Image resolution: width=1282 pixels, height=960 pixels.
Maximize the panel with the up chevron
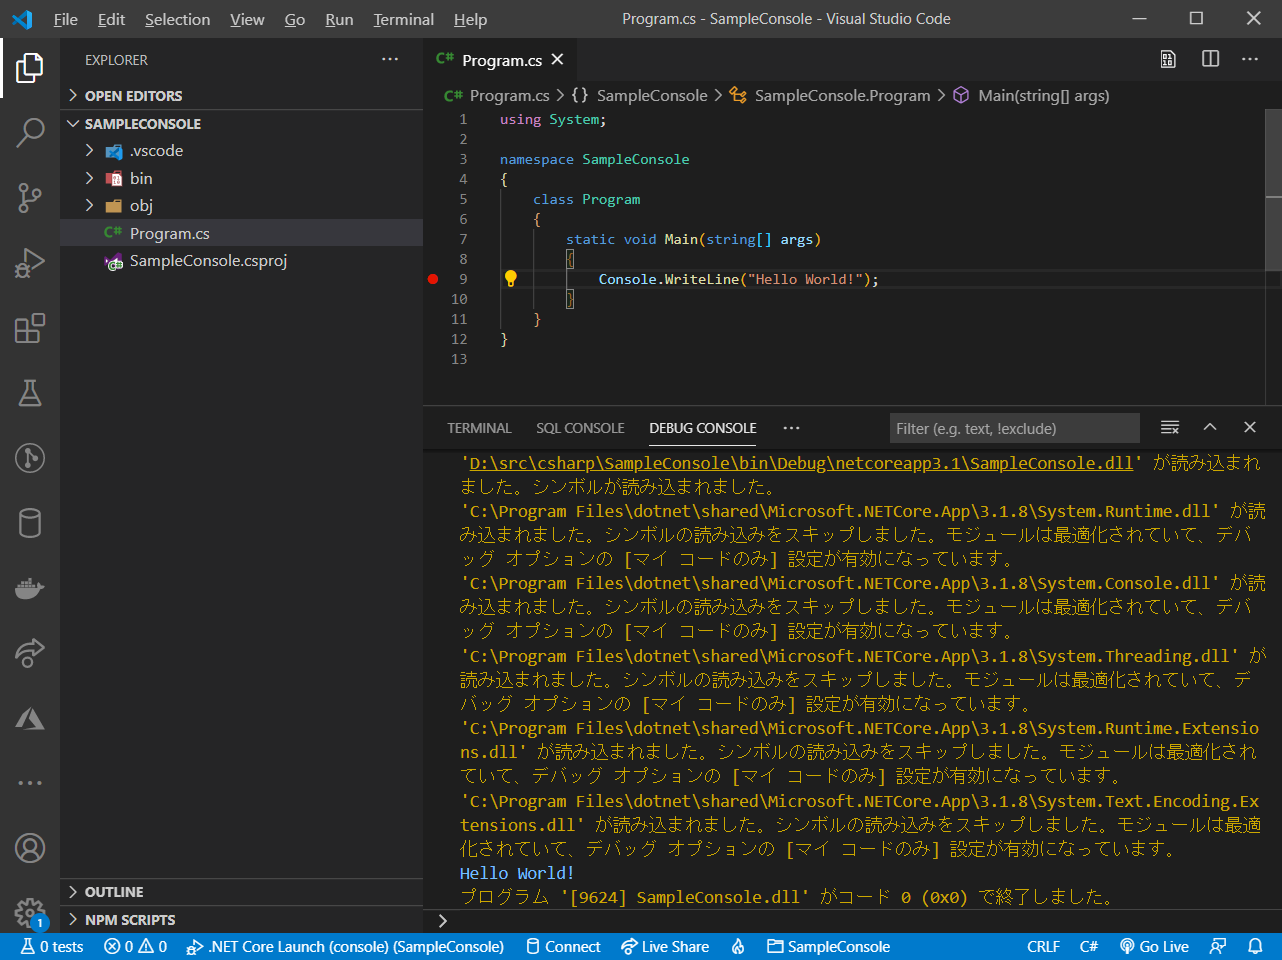[1210, 427]
